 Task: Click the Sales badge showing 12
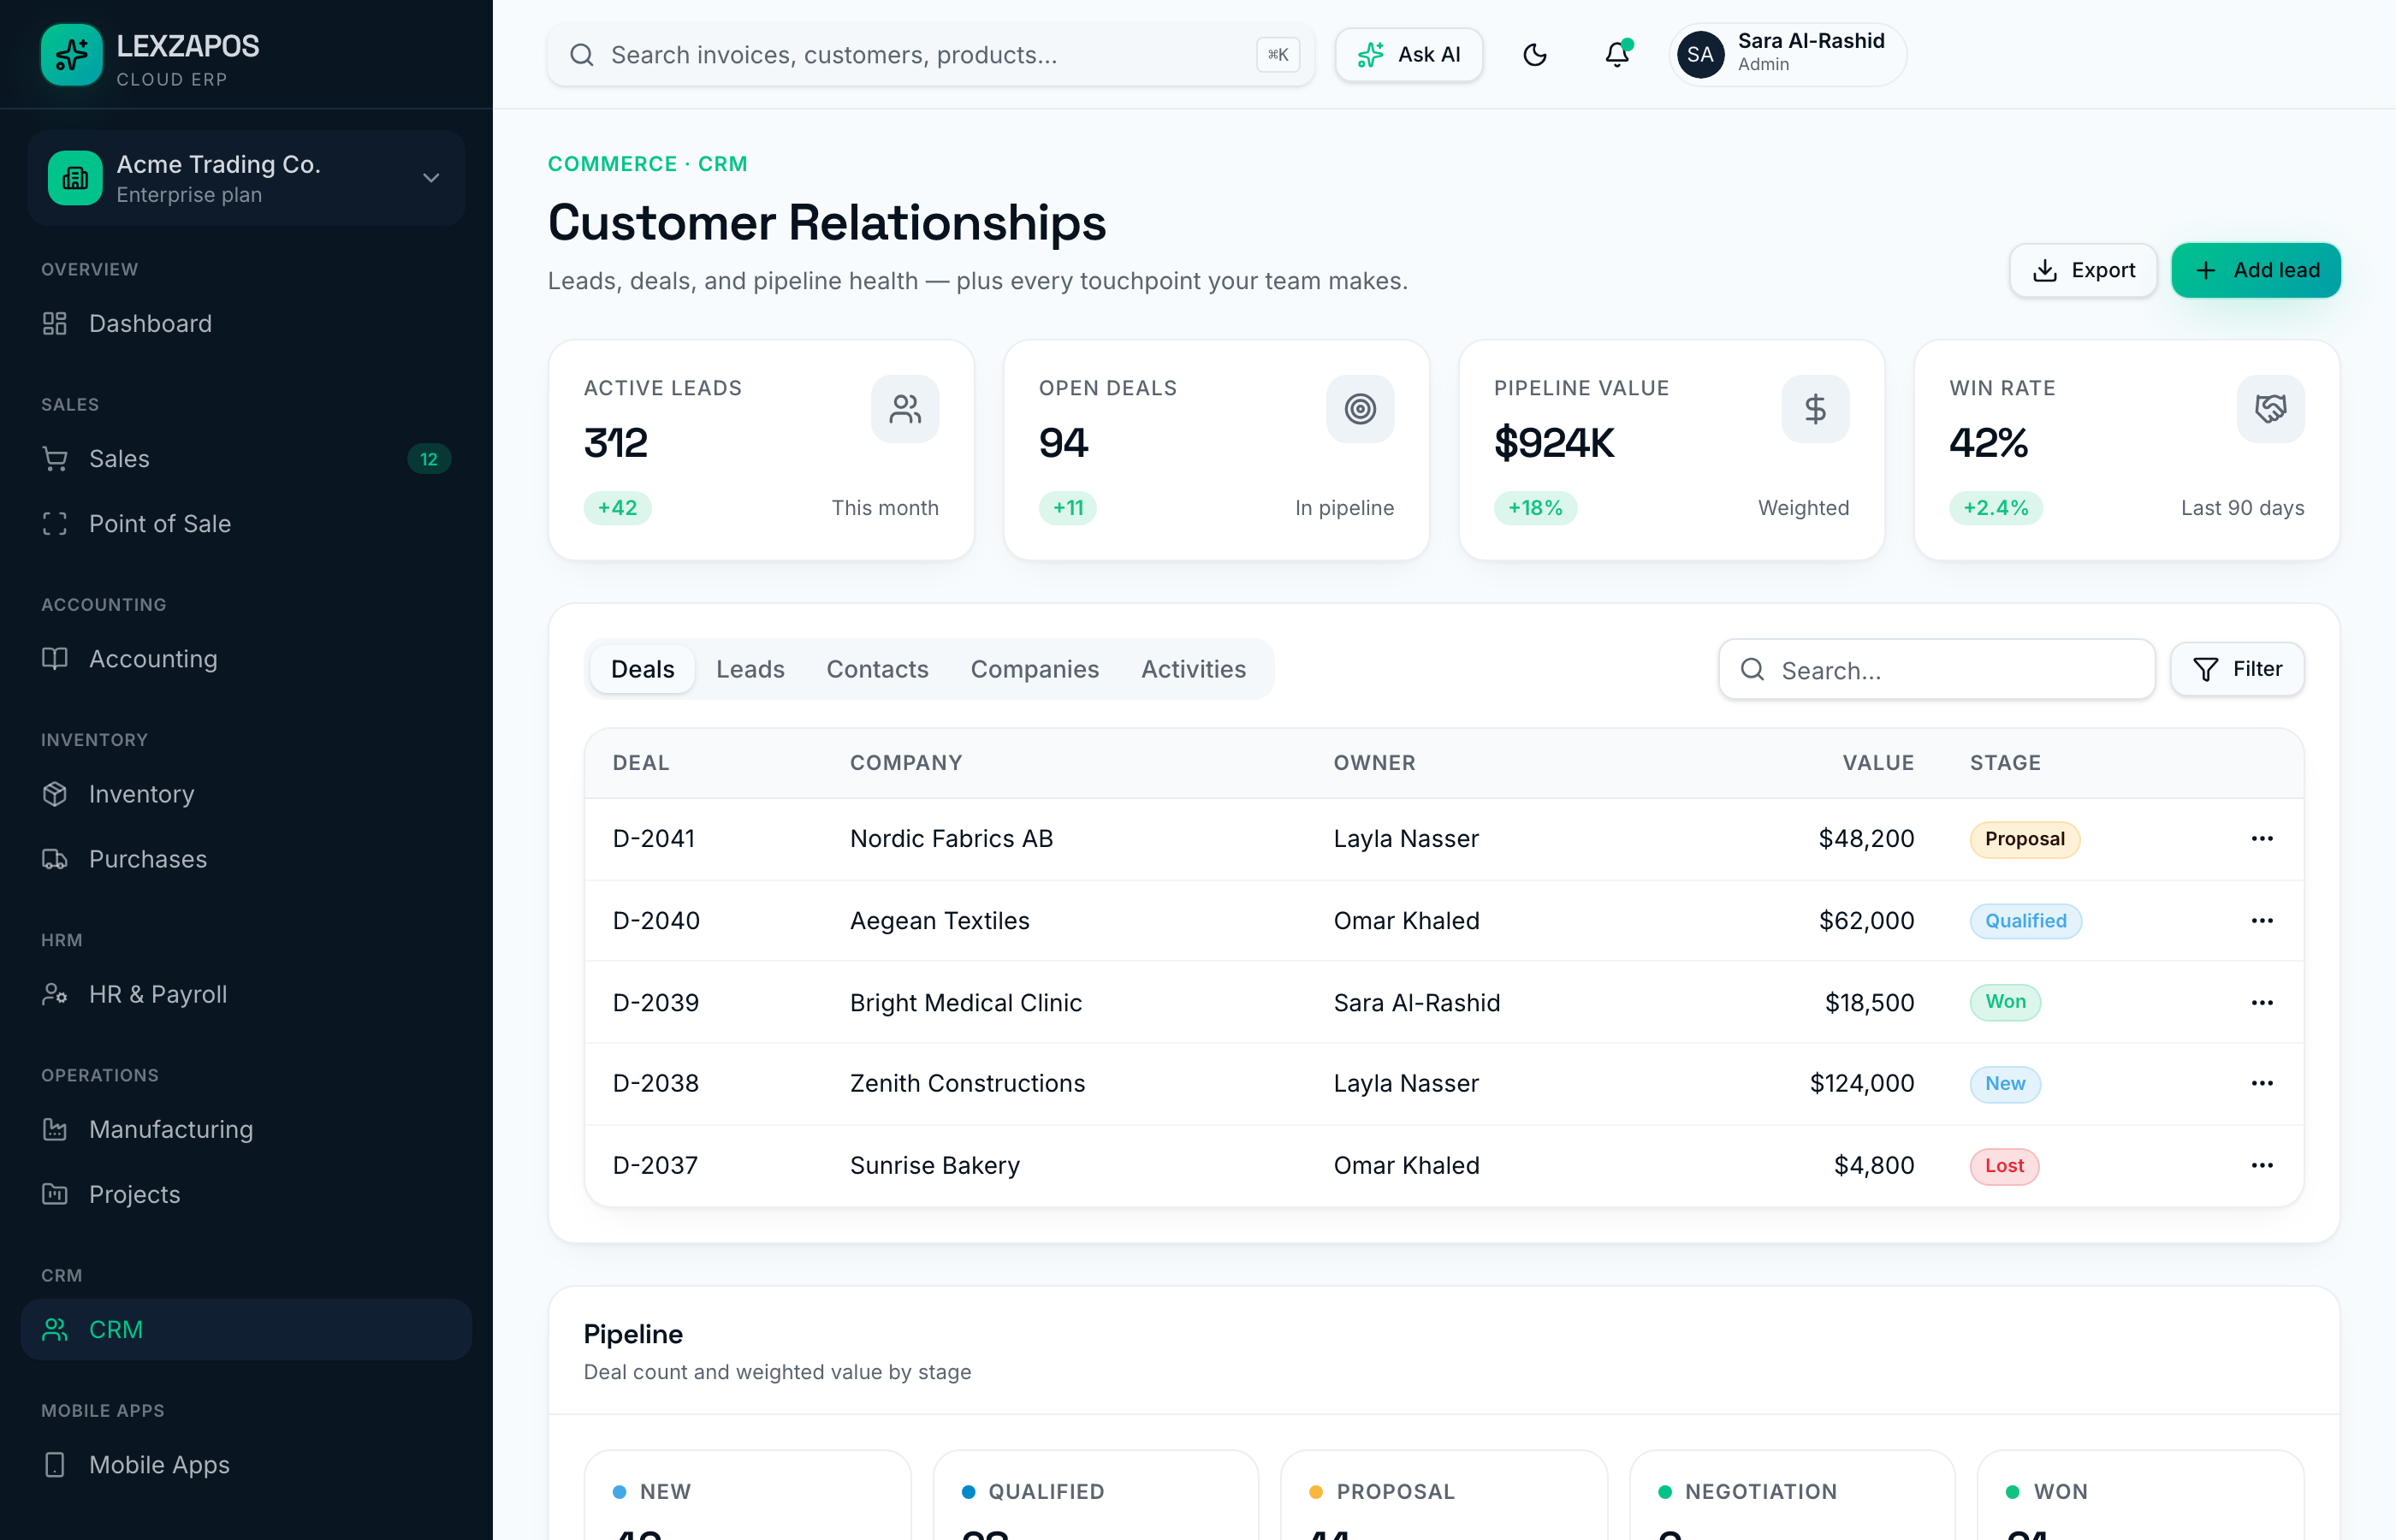point(429,459)
